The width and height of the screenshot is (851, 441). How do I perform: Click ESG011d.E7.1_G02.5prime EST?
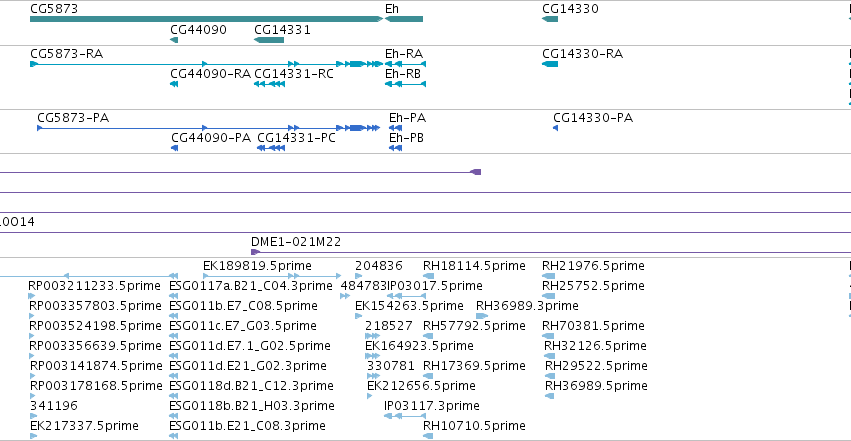coord(174,356)
